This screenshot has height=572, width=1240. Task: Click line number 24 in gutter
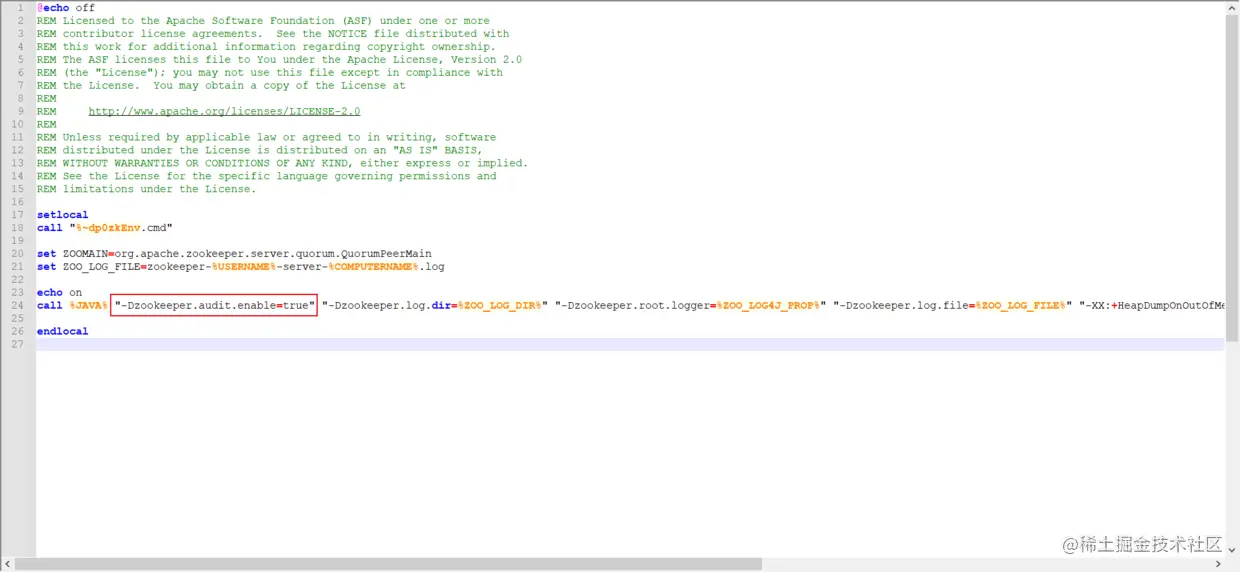tap(16, 305)
